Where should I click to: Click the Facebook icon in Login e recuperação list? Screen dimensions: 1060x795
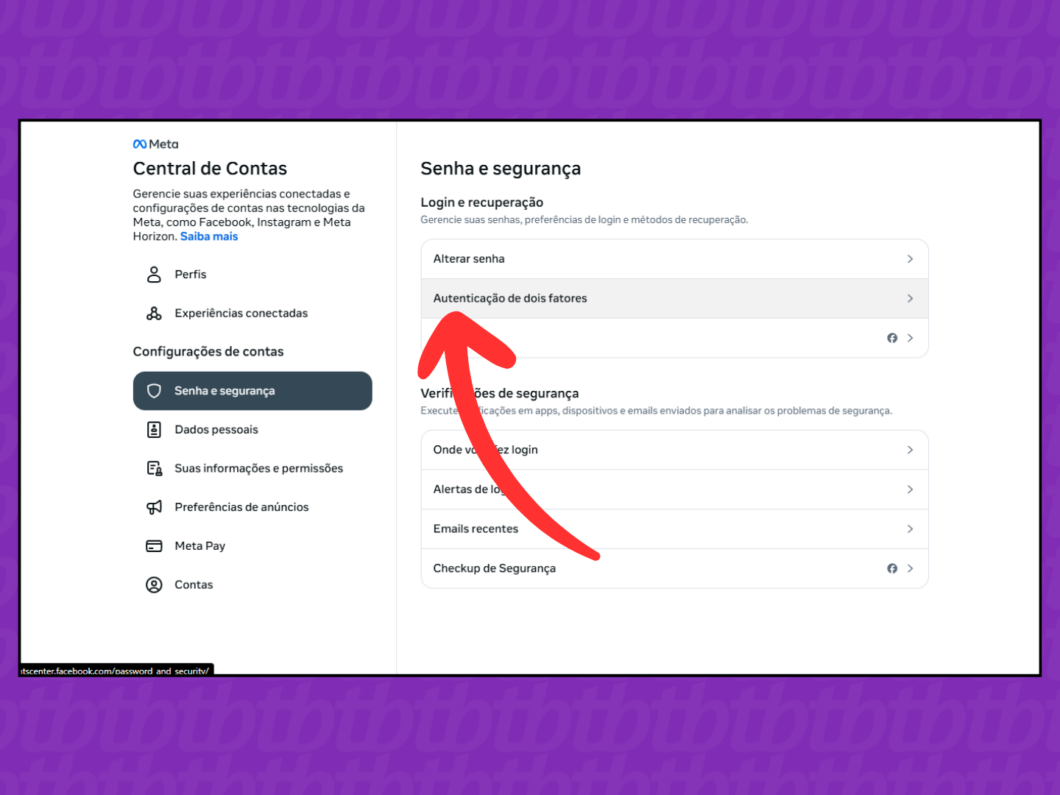click(x=892, y=338)
